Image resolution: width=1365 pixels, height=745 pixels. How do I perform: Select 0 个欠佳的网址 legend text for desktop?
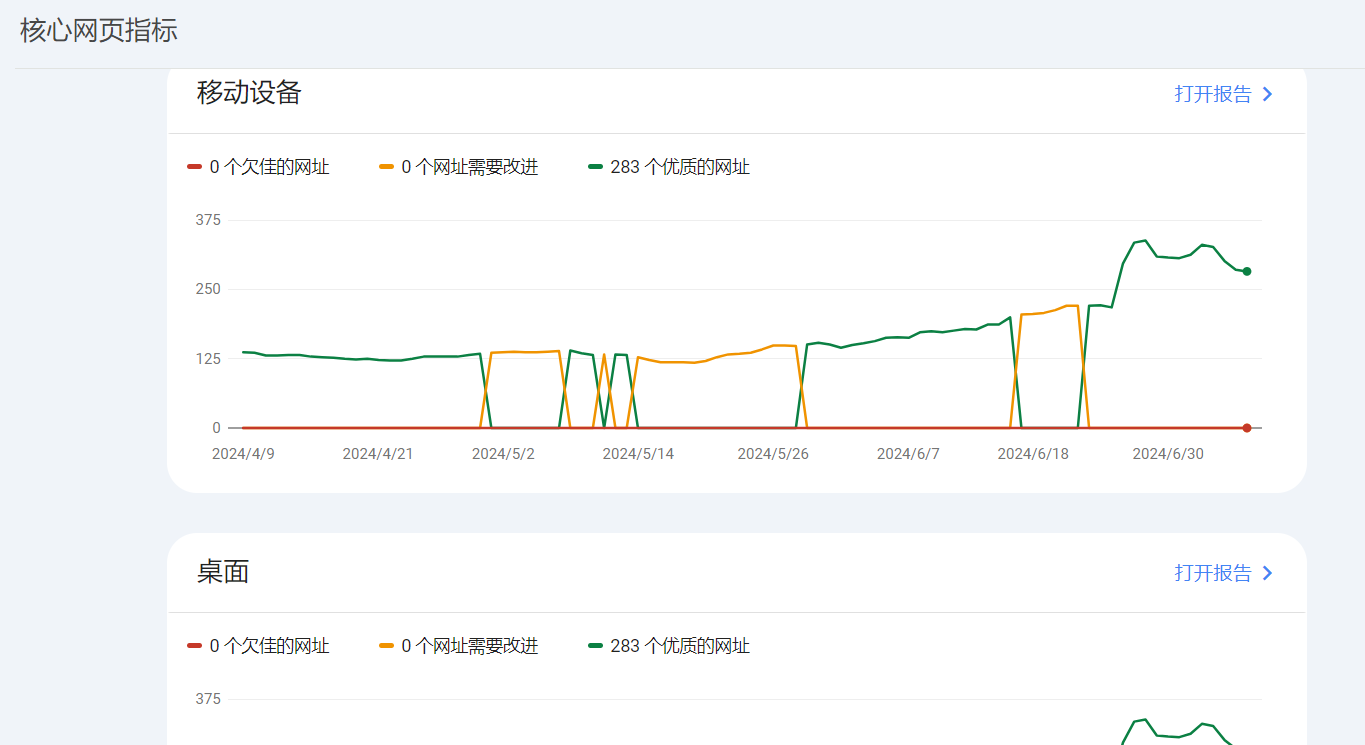pos(269,646)
